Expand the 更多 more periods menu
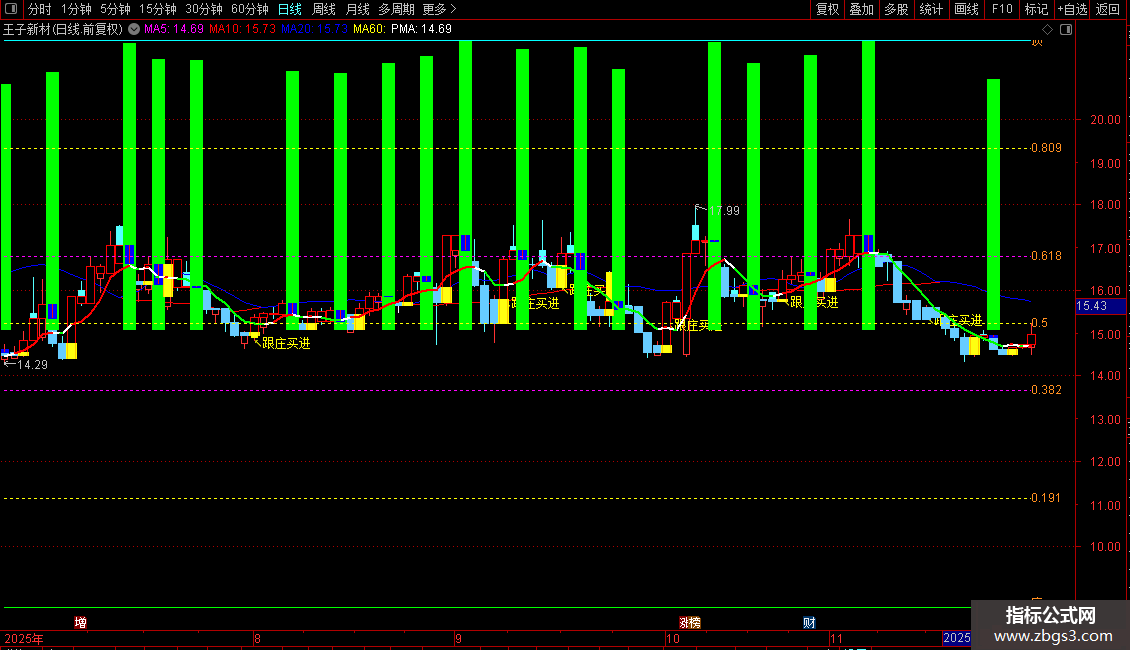 point(440,9)
